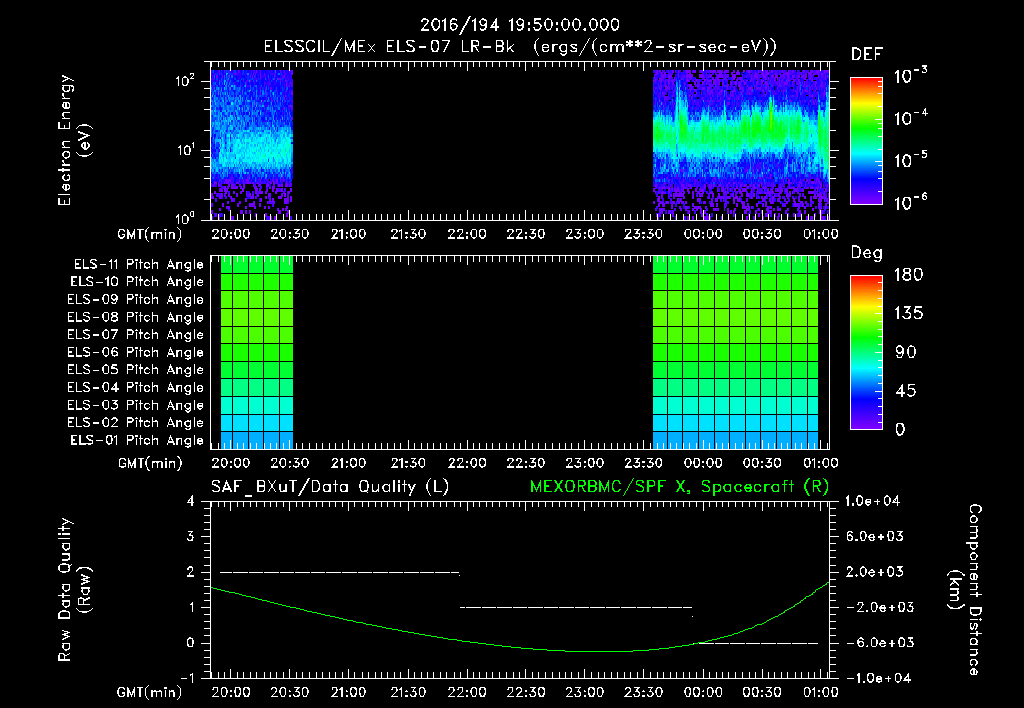This screenshot has height=708, width=1024.
Task: Click the 21:00 tick label under bottom plot
Action: [x=348, y=692]
